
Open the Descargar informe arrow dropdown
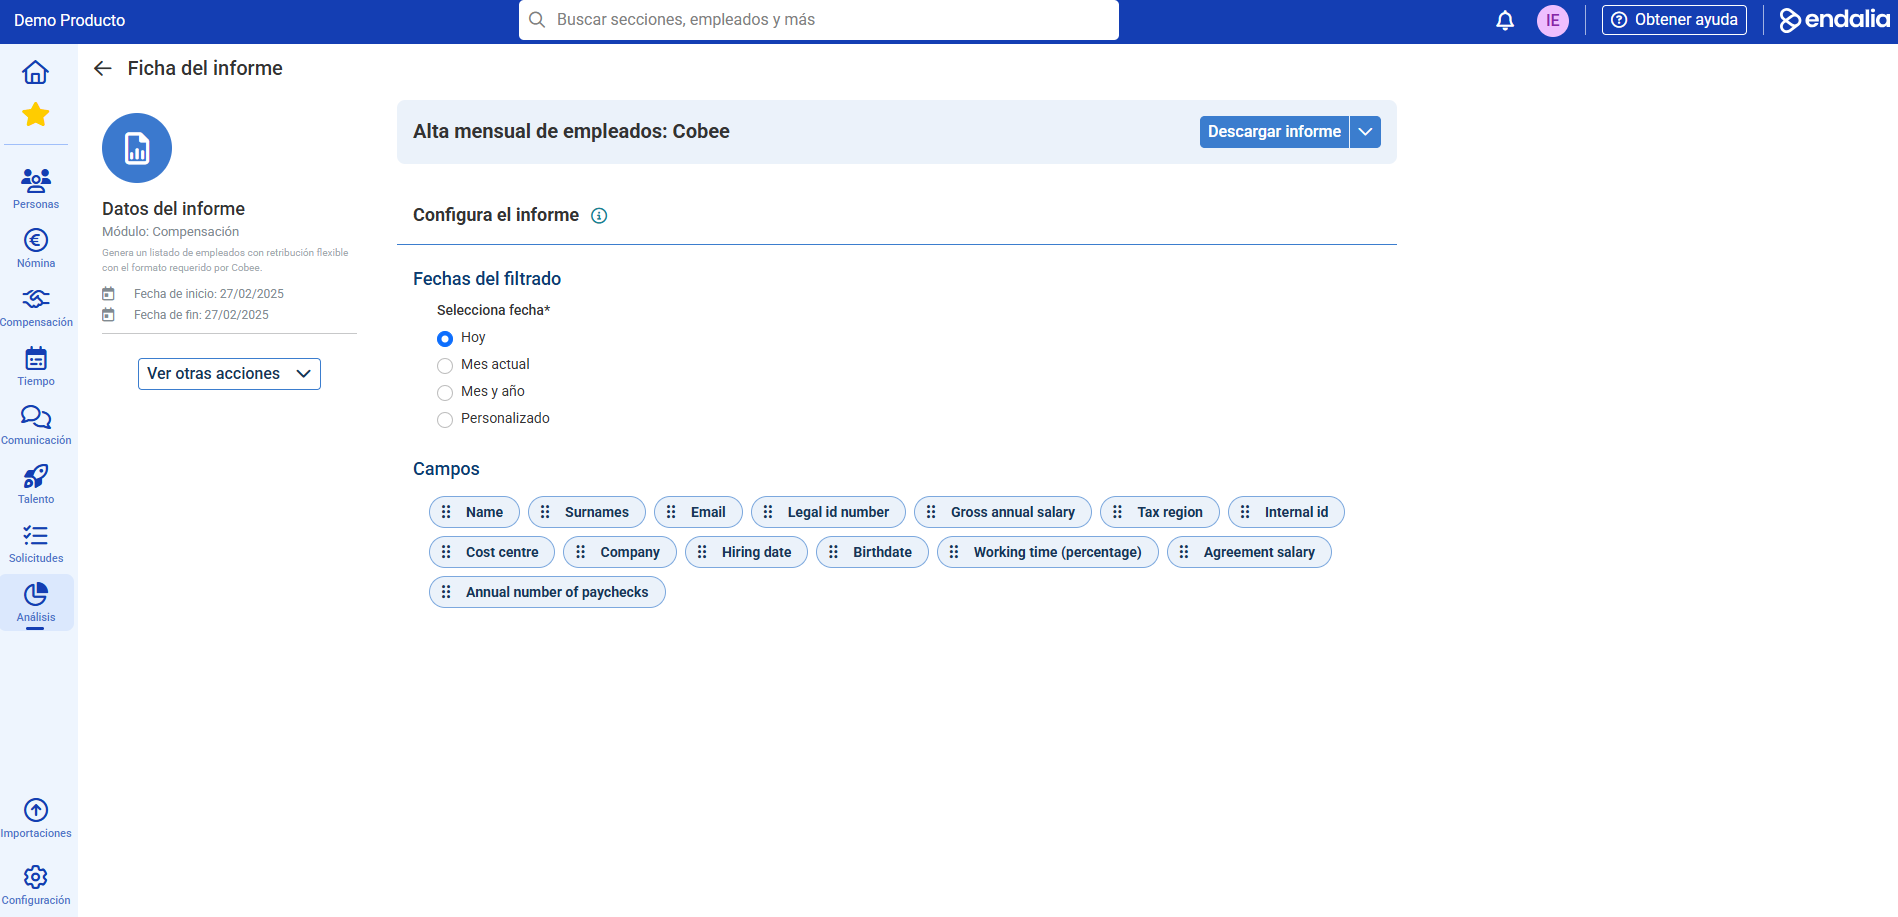(x=1365, y=132)
